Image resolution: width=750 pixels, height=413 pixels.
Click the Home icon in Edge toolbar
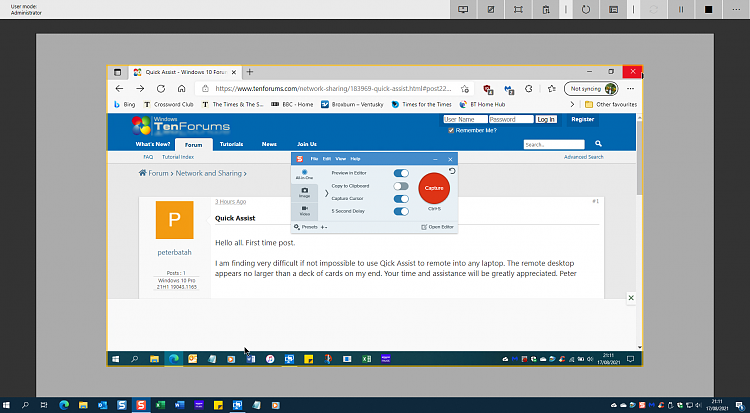click(181, 89)
